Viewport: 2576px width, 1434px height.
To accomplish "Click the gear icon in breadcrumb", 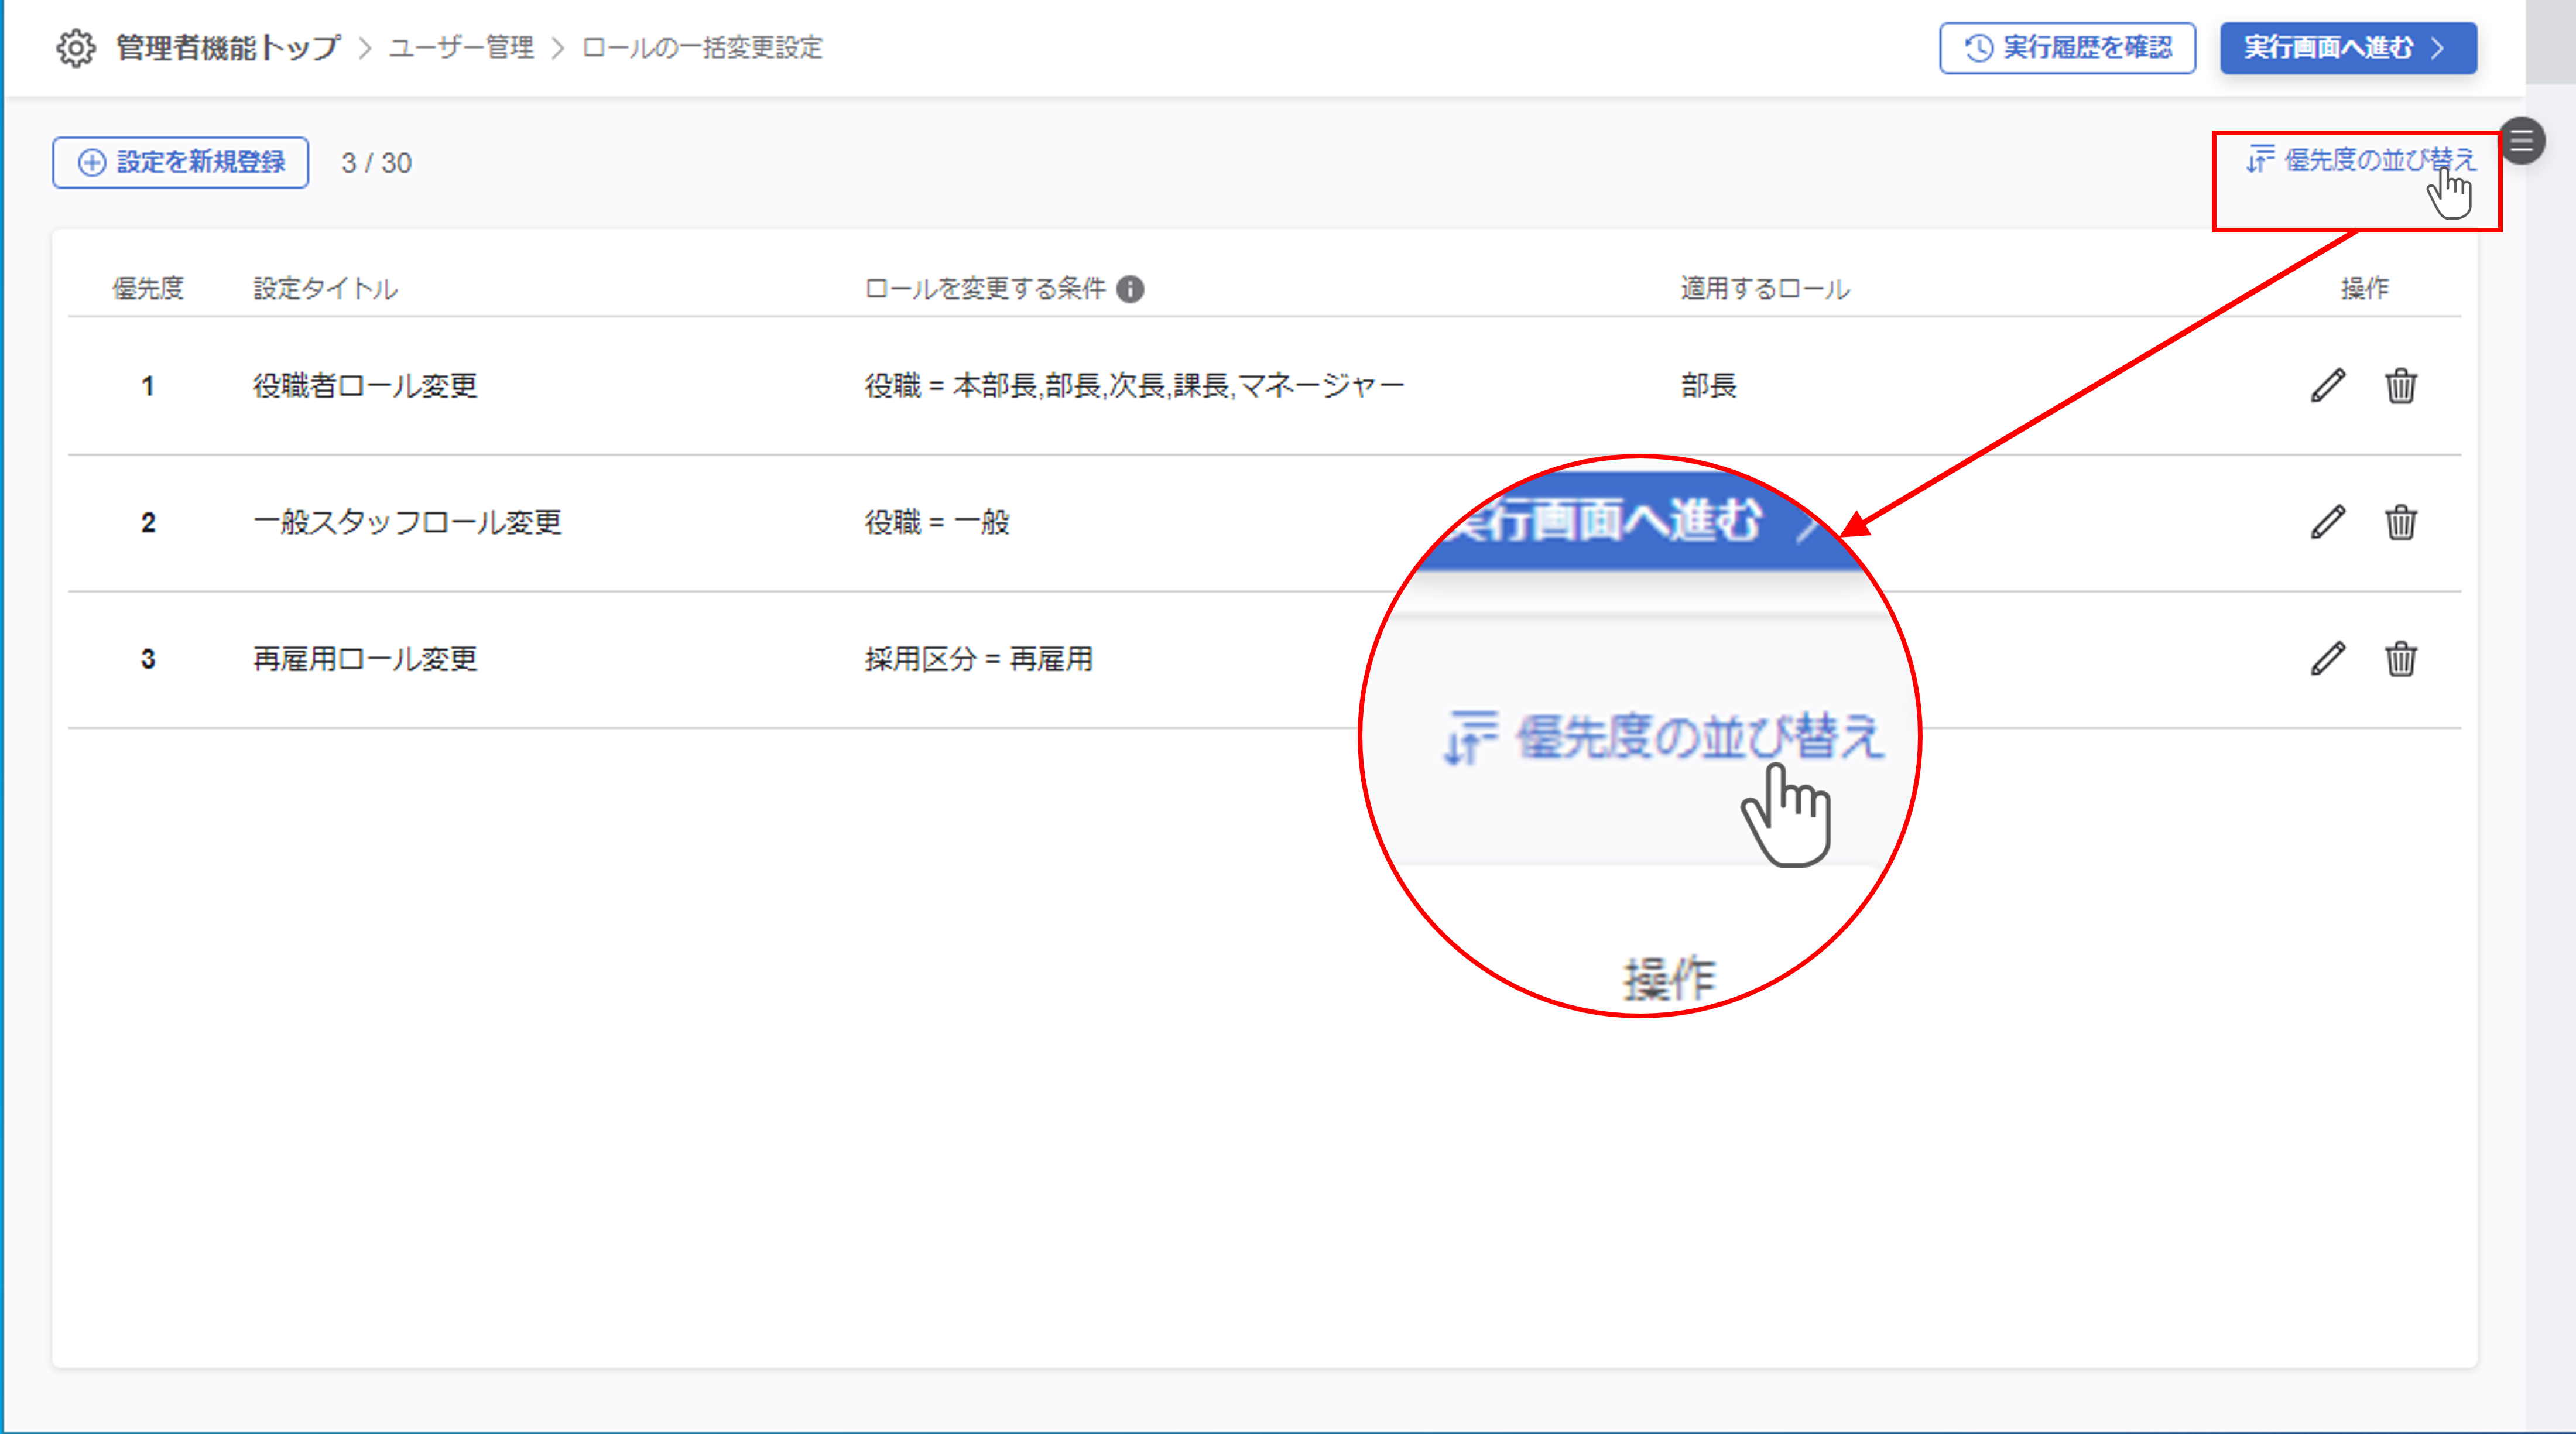I will (75, 48).
